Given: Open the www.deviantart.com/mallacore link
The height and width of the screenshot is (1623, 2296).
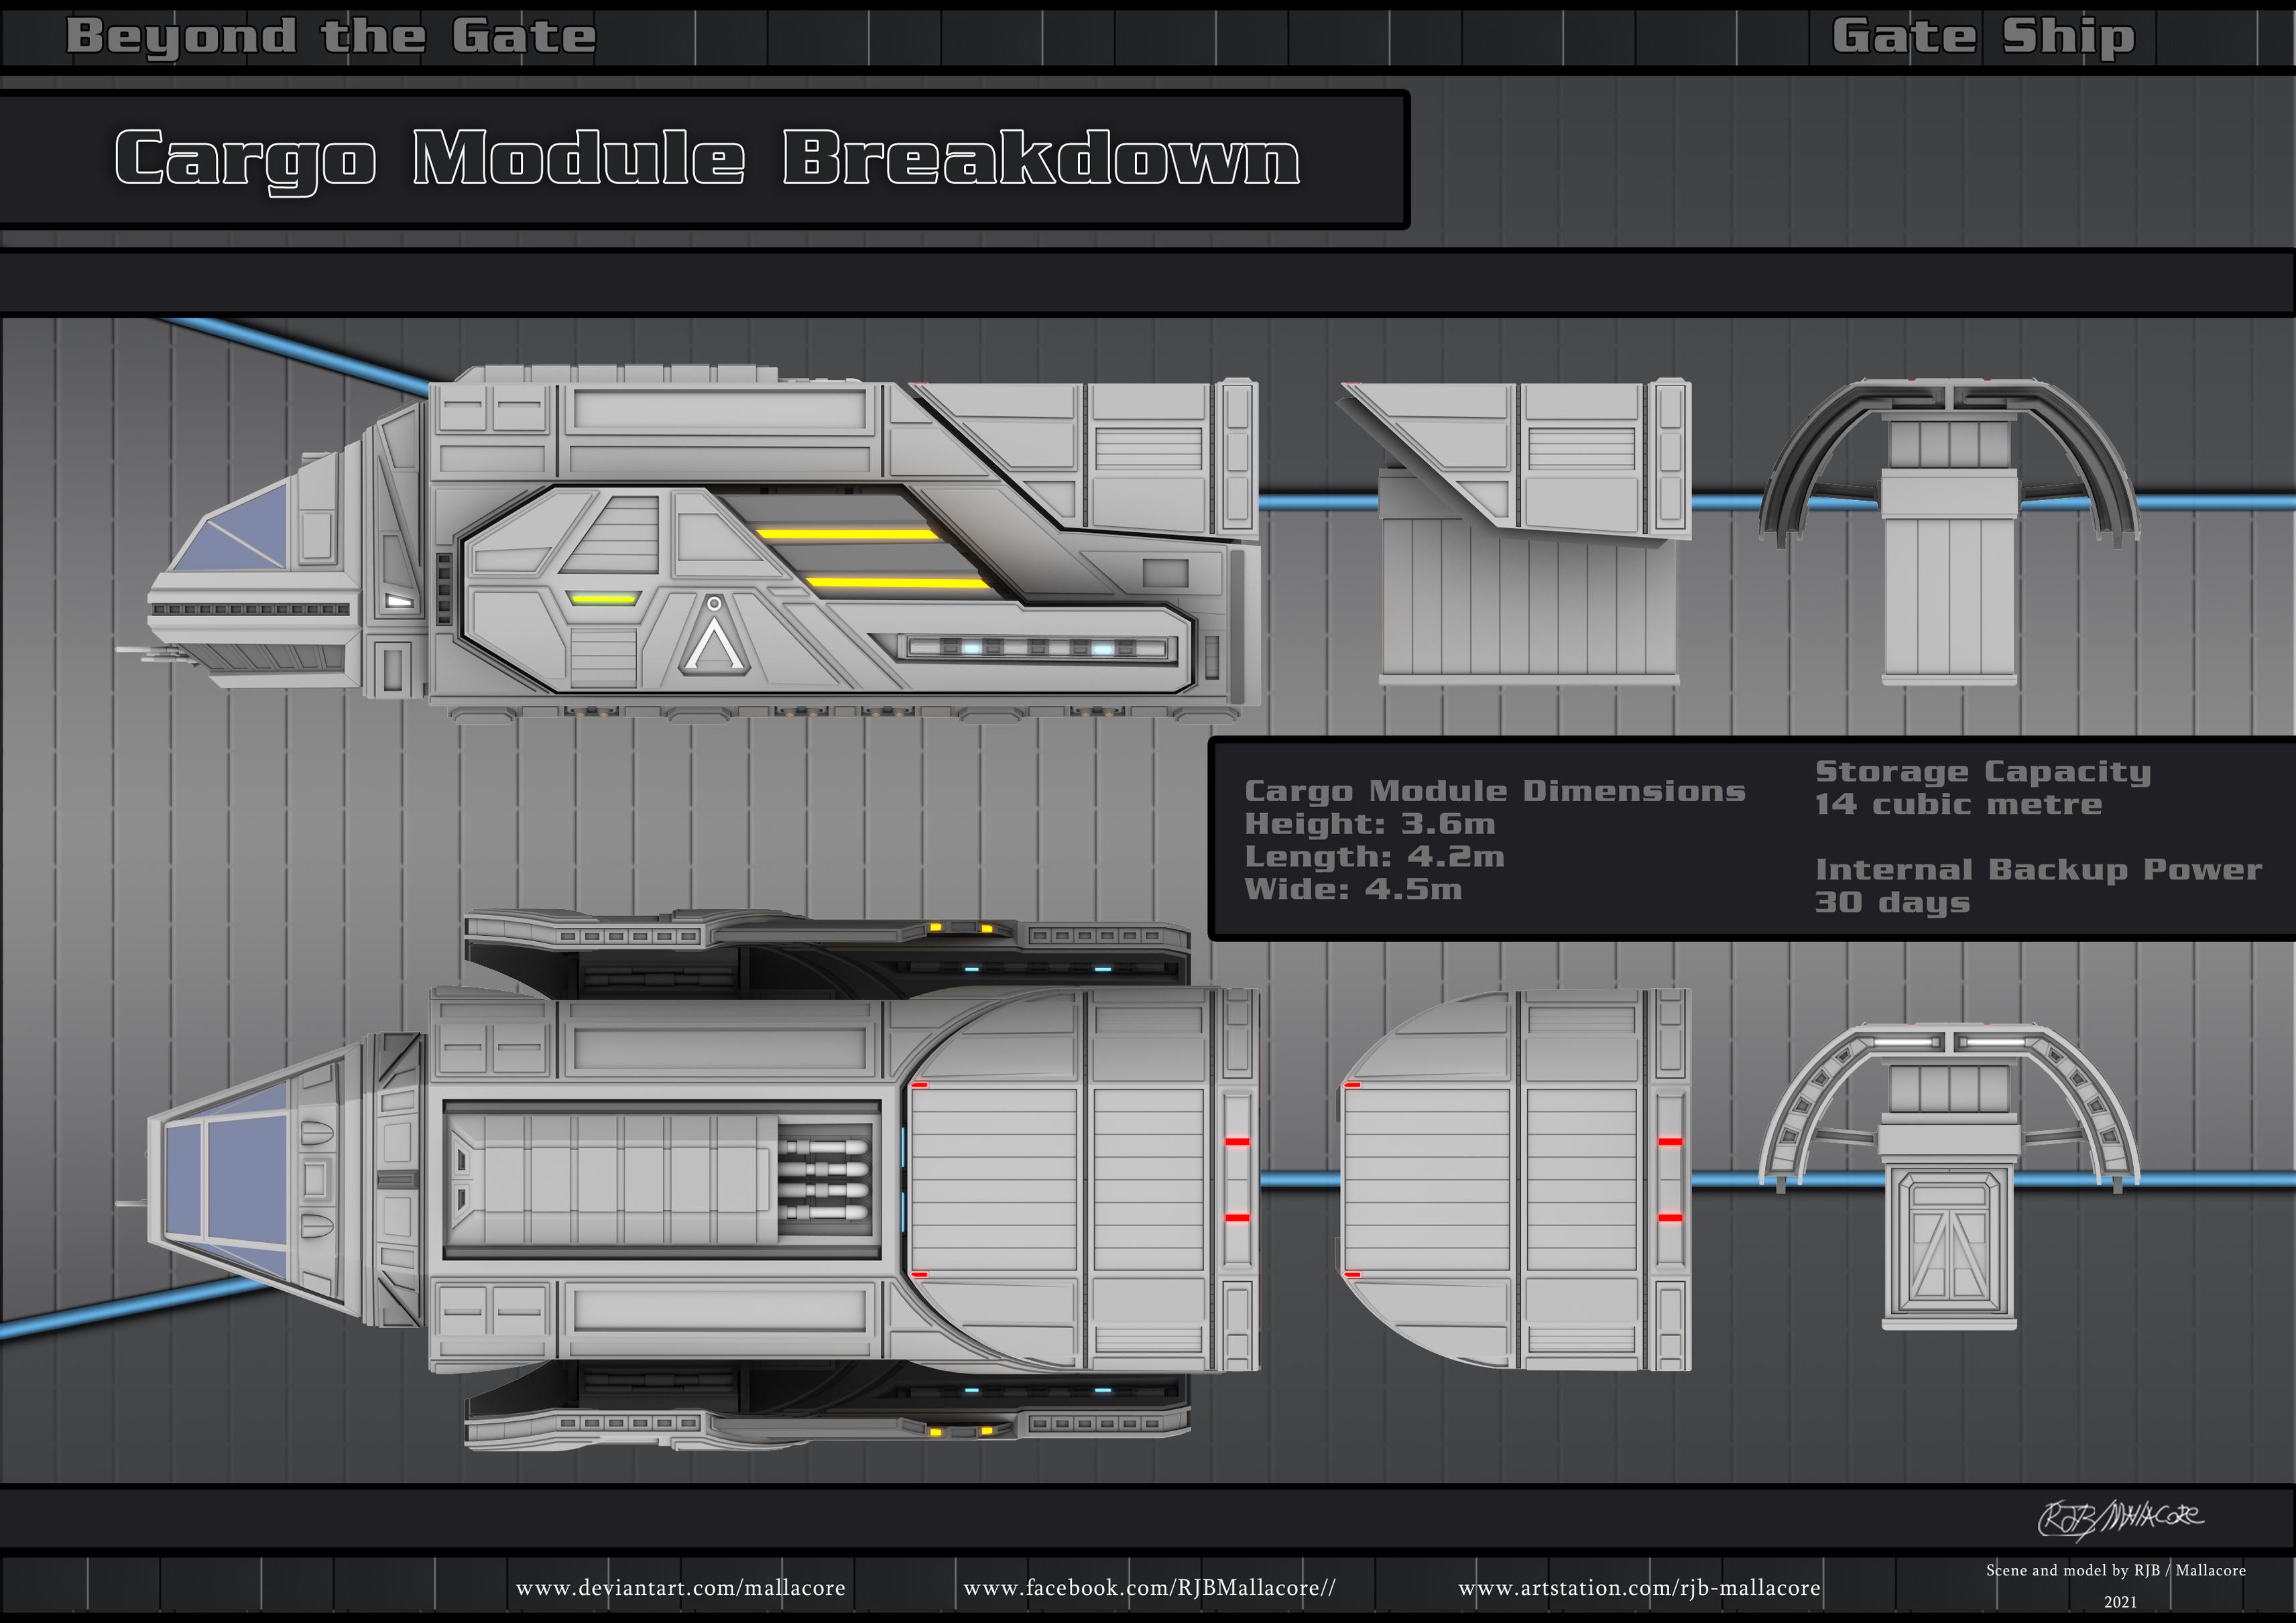Looking at the screenshot, I should tap(680, 1588).
